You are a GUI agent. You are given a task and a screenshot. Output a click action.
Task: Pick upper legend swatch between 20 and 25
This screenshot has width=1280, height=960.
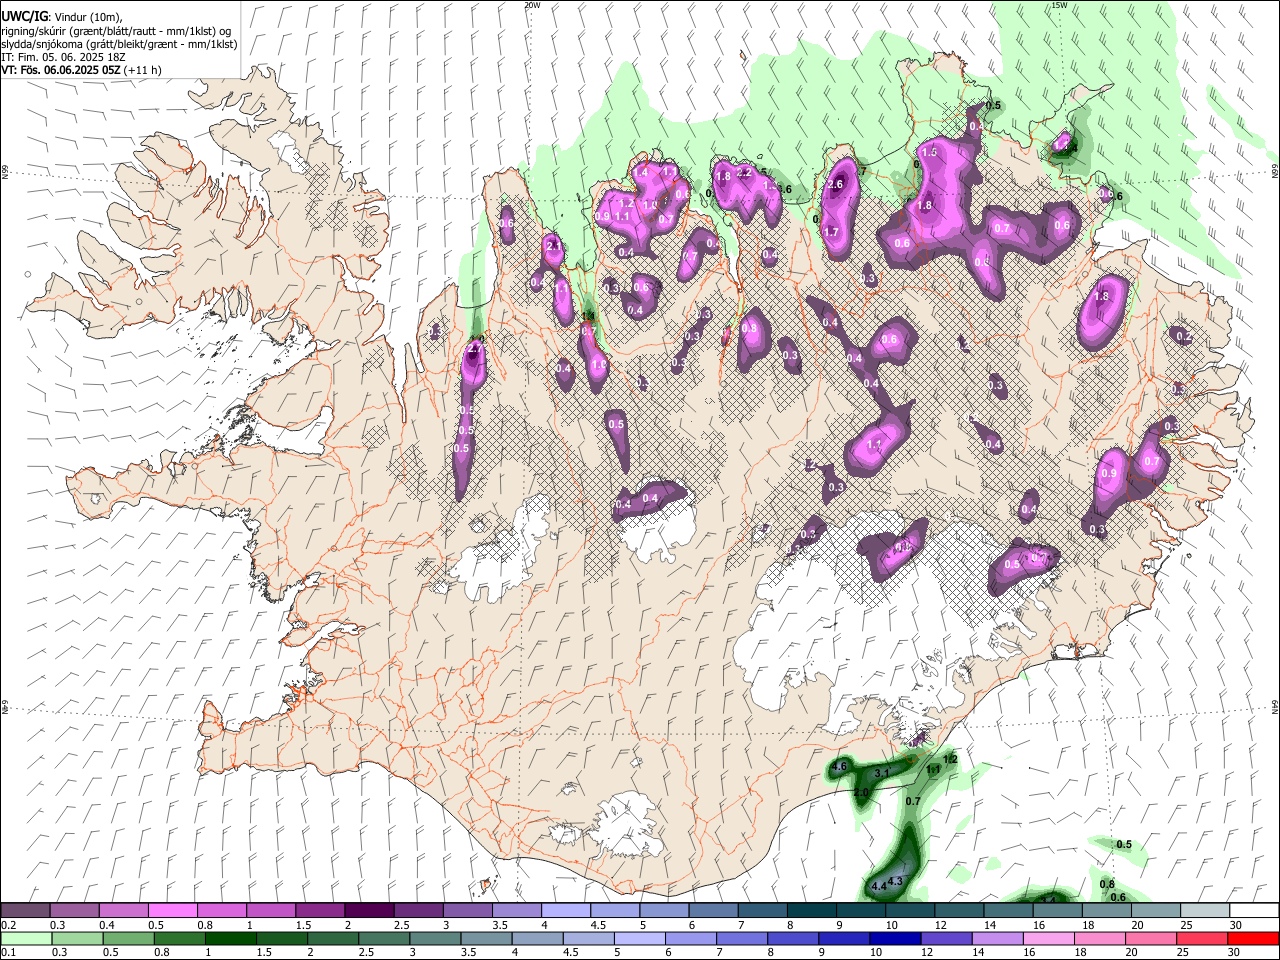coord(1157,910)
